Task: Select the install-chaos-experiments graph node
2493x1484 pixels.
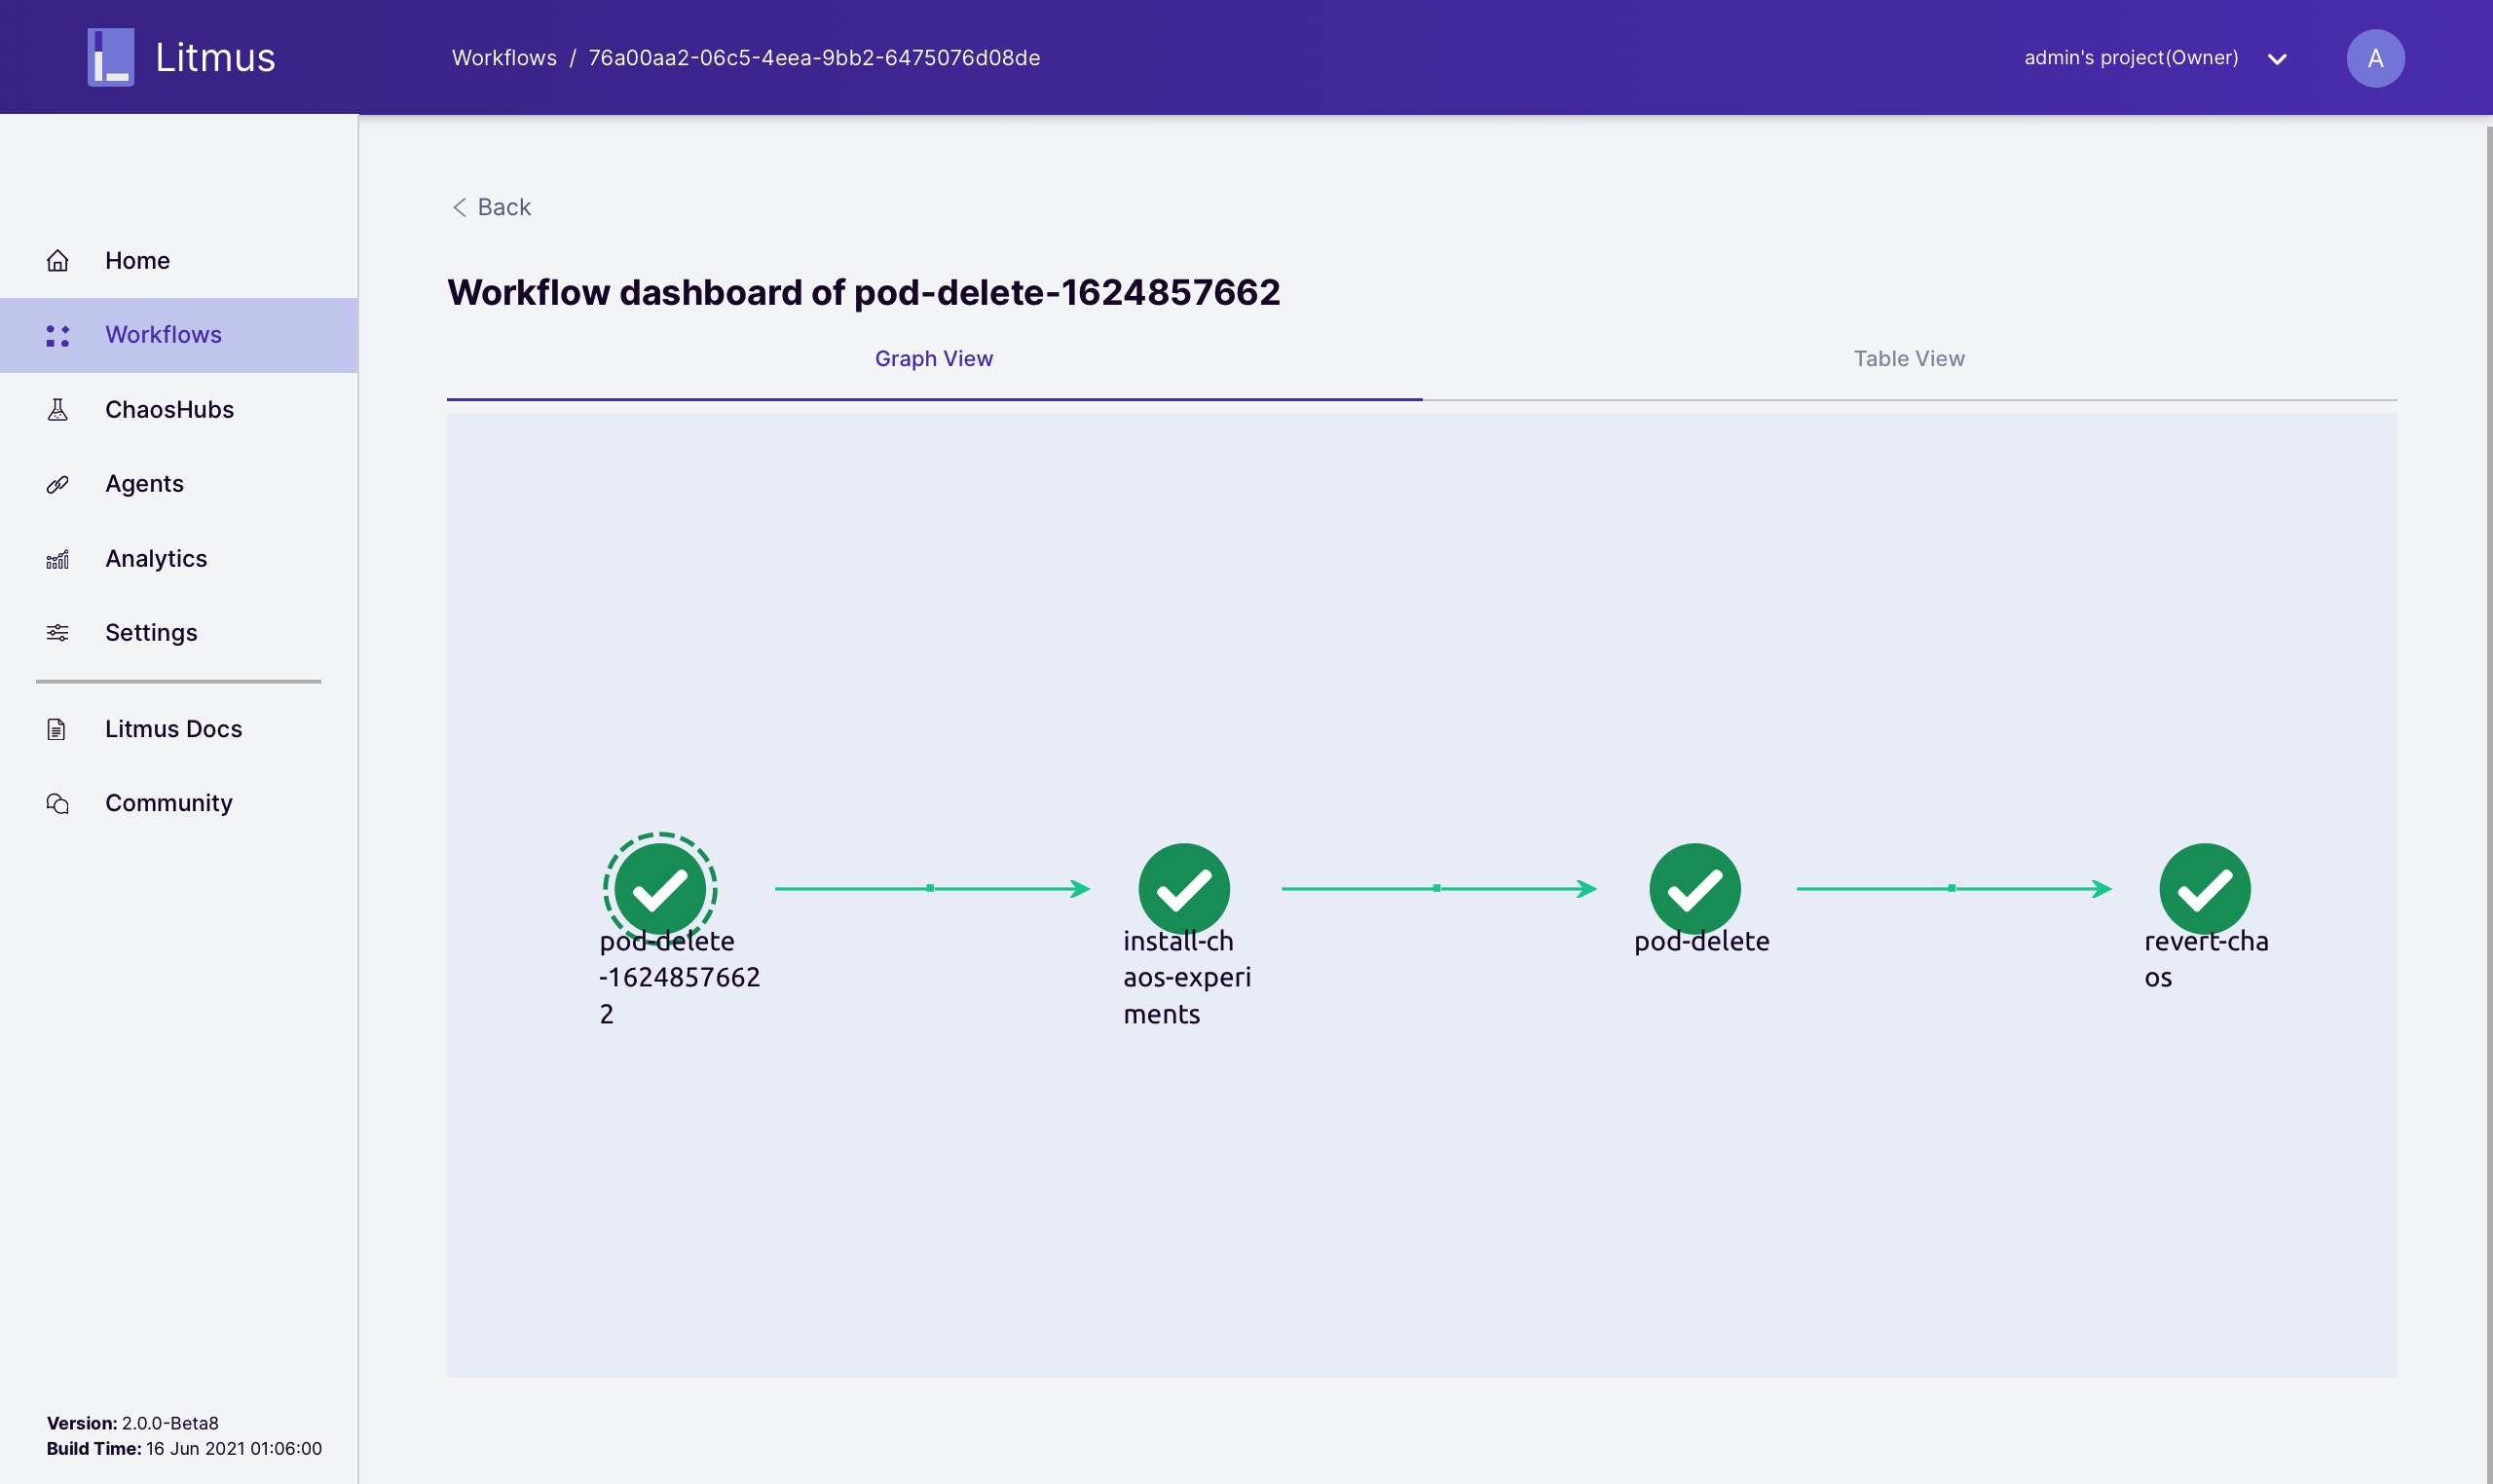Action: (x=1184, y=888)
